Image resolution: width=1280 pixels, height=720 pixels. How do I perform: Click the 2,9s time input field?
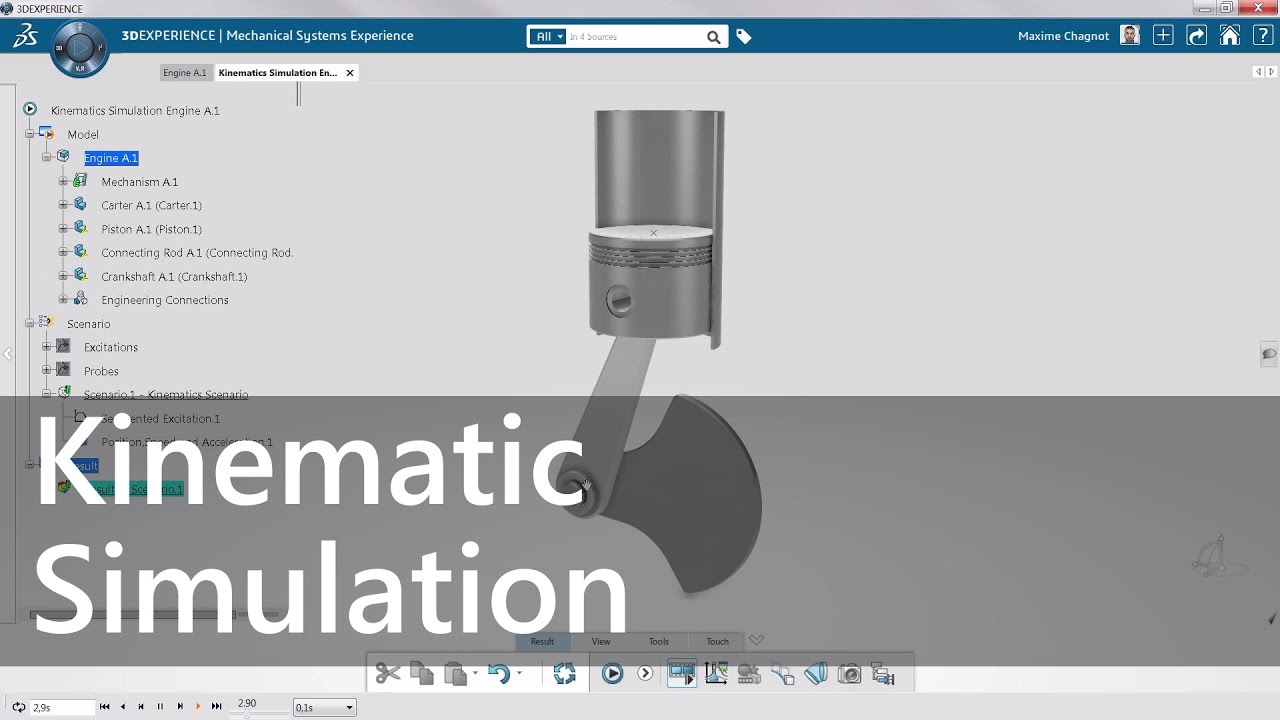tap(62, 708)
